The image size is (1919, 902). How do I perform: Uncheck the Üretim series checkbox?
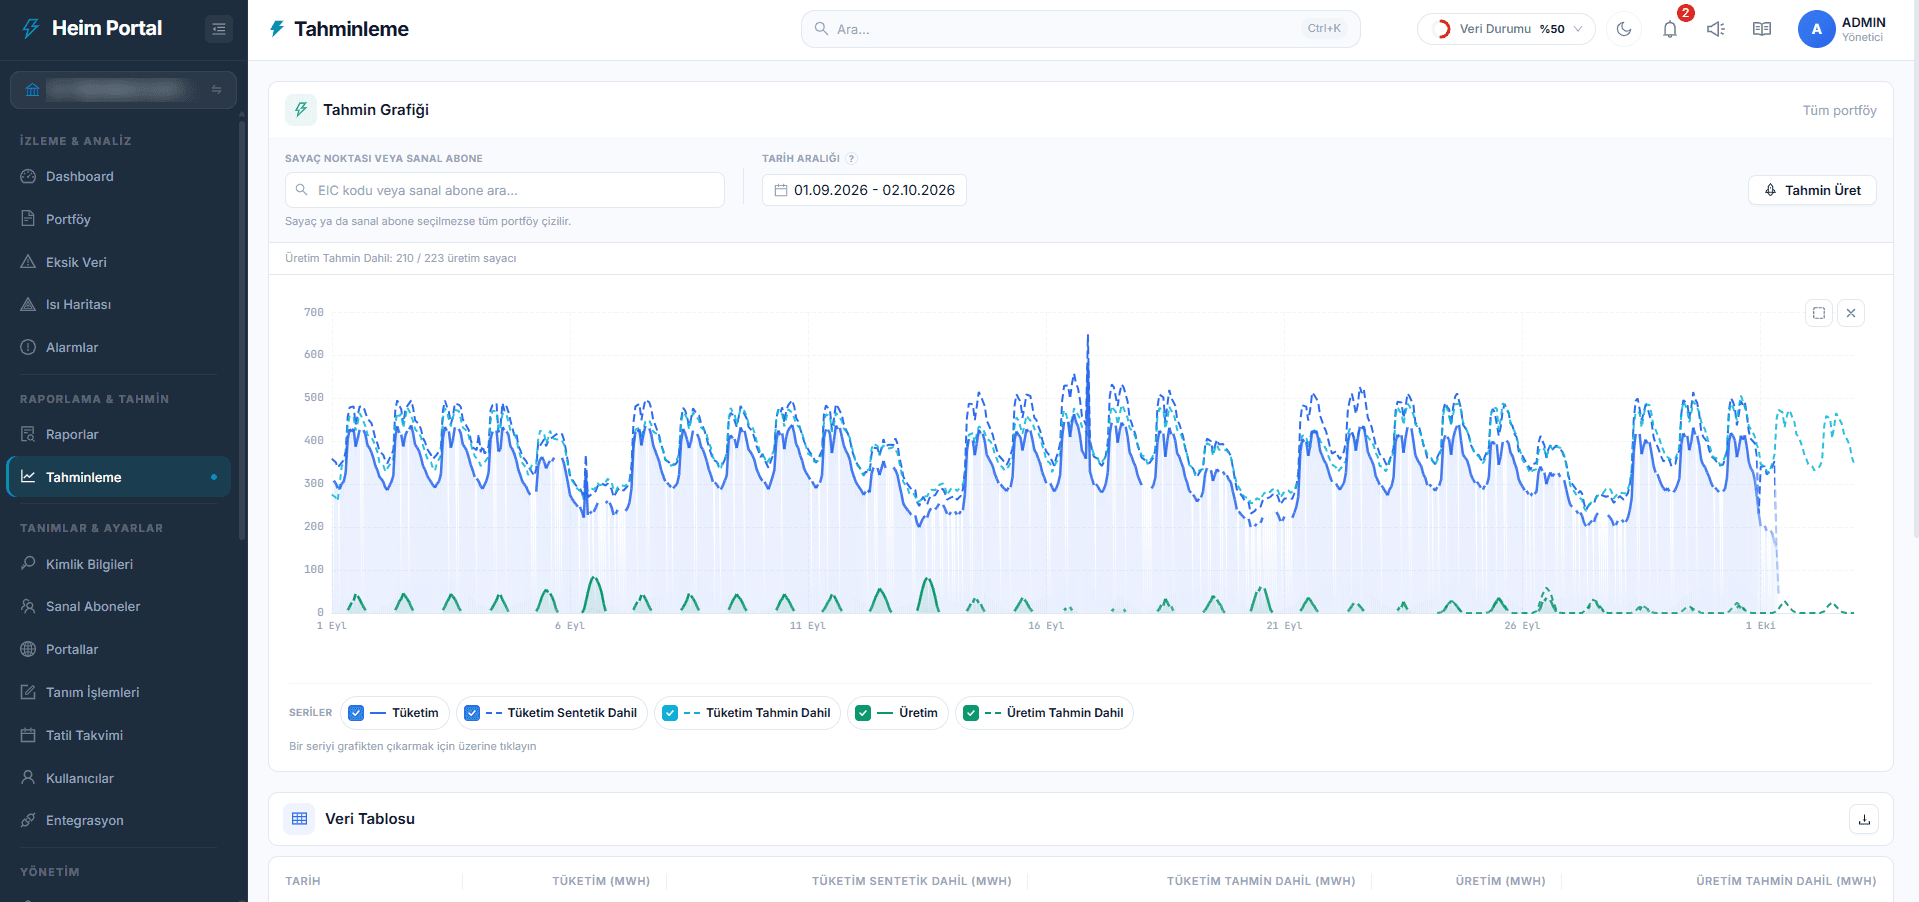863,713
